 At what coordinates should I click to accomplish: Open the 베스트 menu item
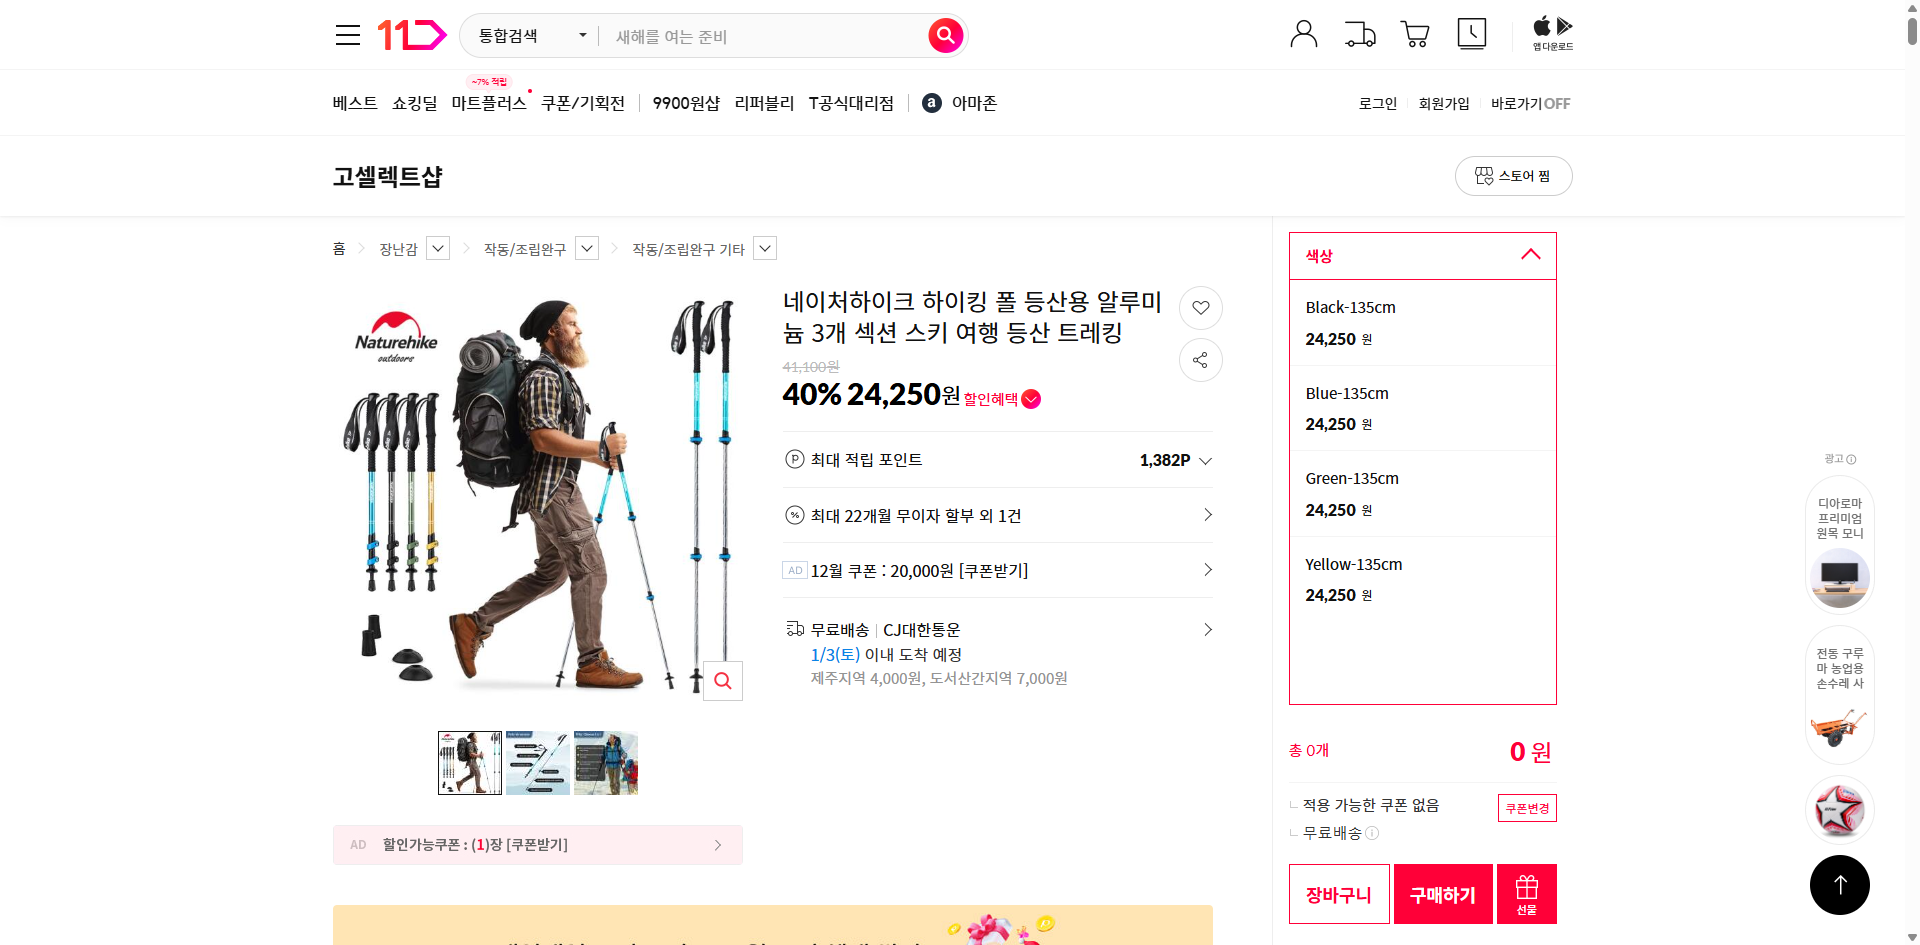click(x=354, y=102)
